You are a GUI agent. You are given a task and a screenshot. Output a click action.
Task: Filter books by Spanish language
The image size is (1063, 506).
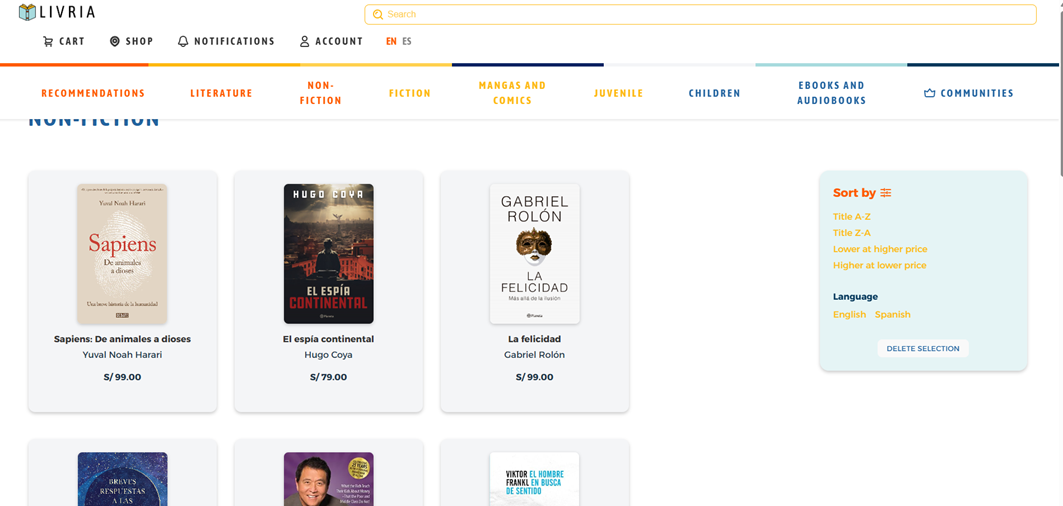pos(892,315)
